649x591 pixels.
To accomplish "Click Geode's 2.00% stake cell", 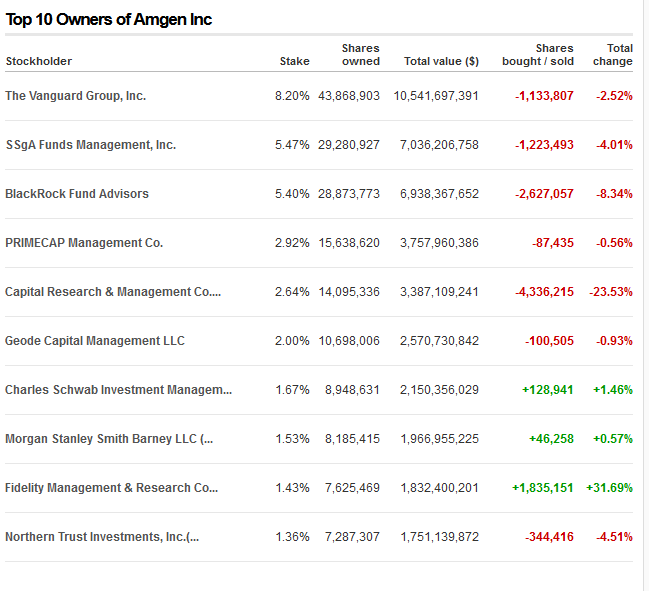I will pos(292,341).
